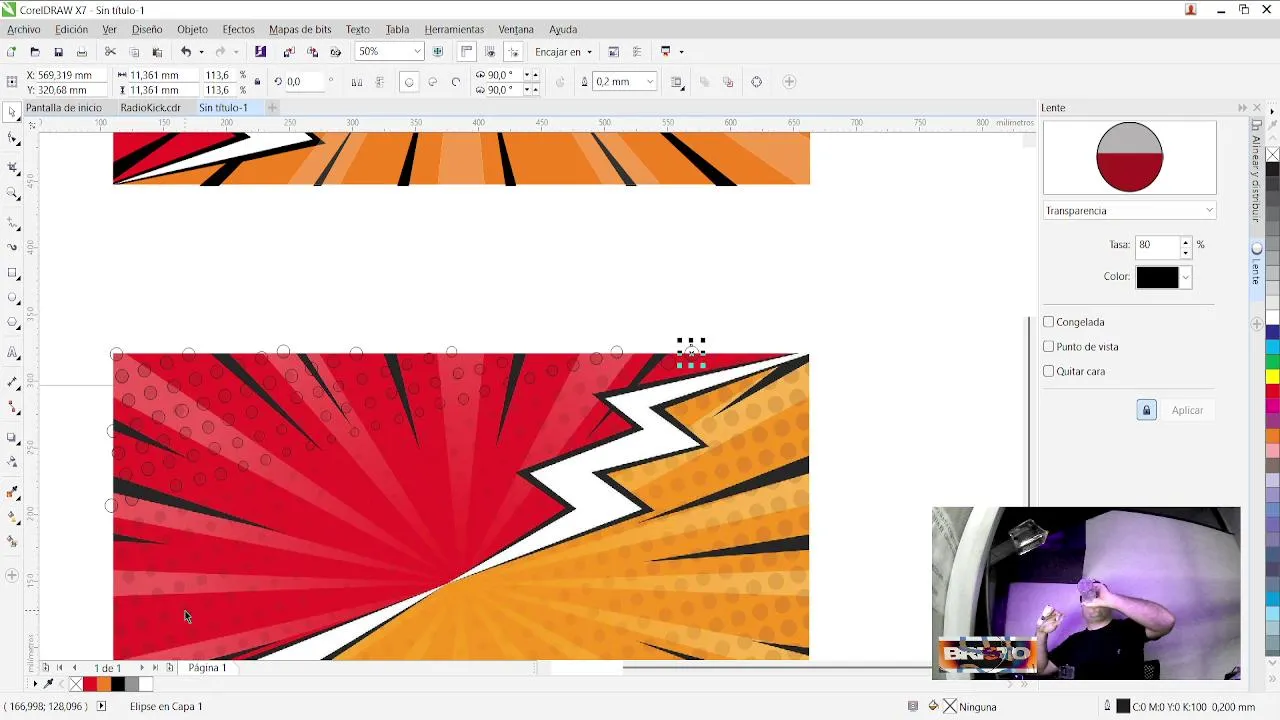
Task: Select the Zoom magnifier tool
Action: [12, 193]
